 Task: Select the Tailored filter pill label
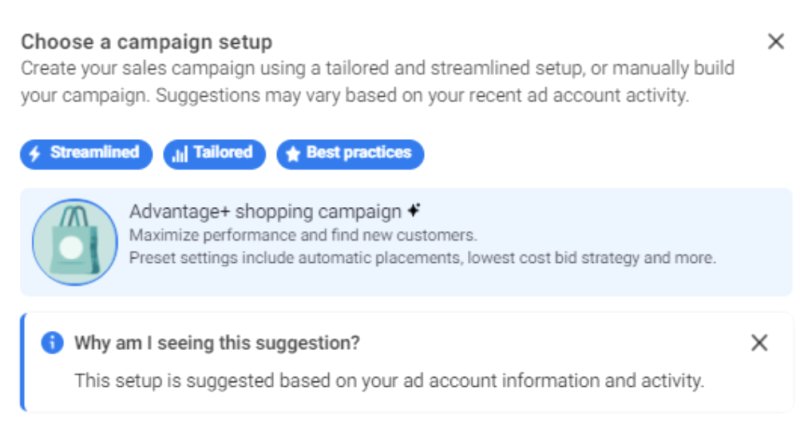pos(222,153)
